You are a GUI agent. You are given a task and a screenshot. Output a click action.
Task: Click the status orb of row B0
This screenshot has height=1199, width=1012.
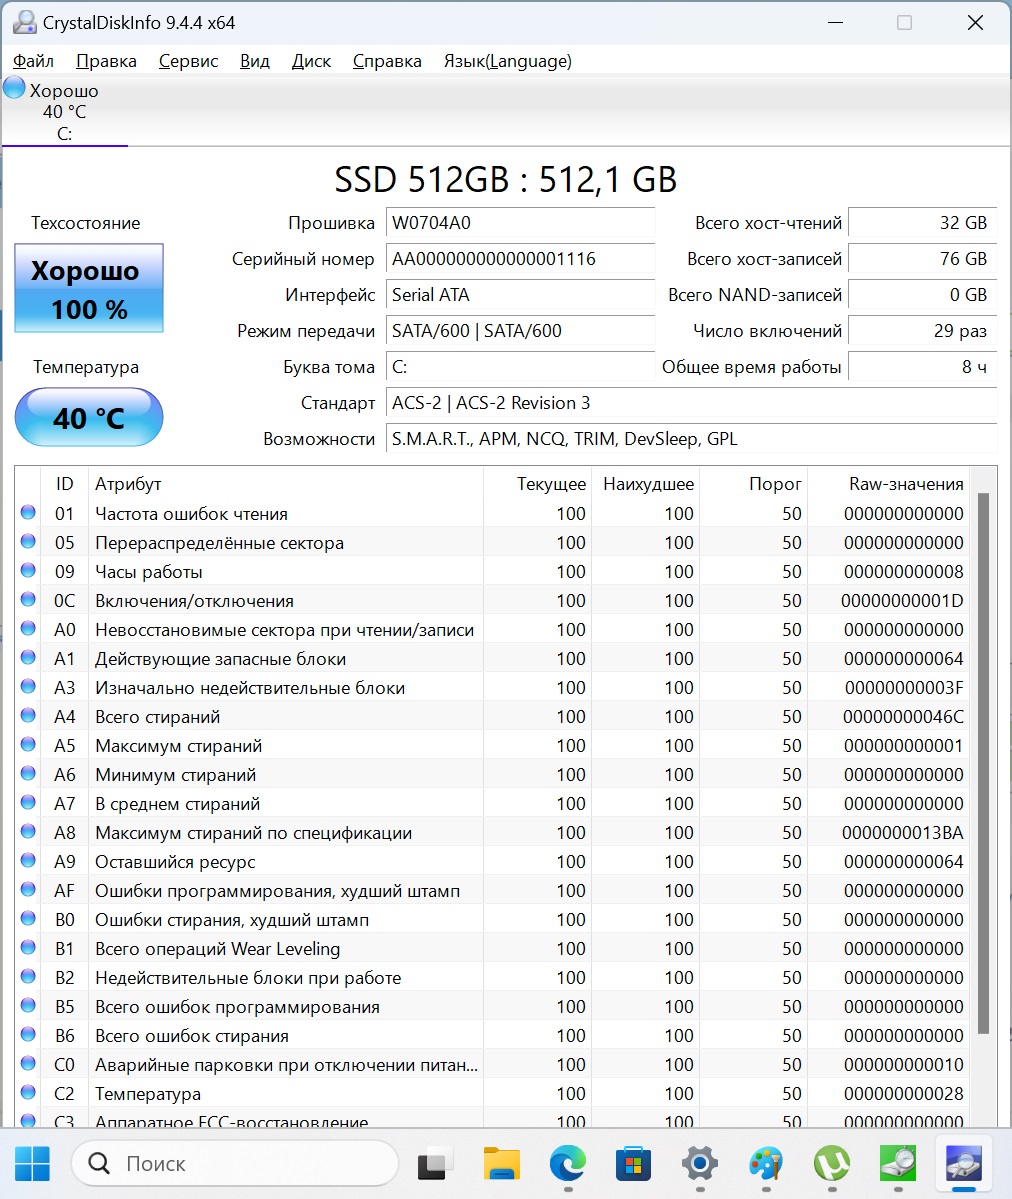pos(28,918)
